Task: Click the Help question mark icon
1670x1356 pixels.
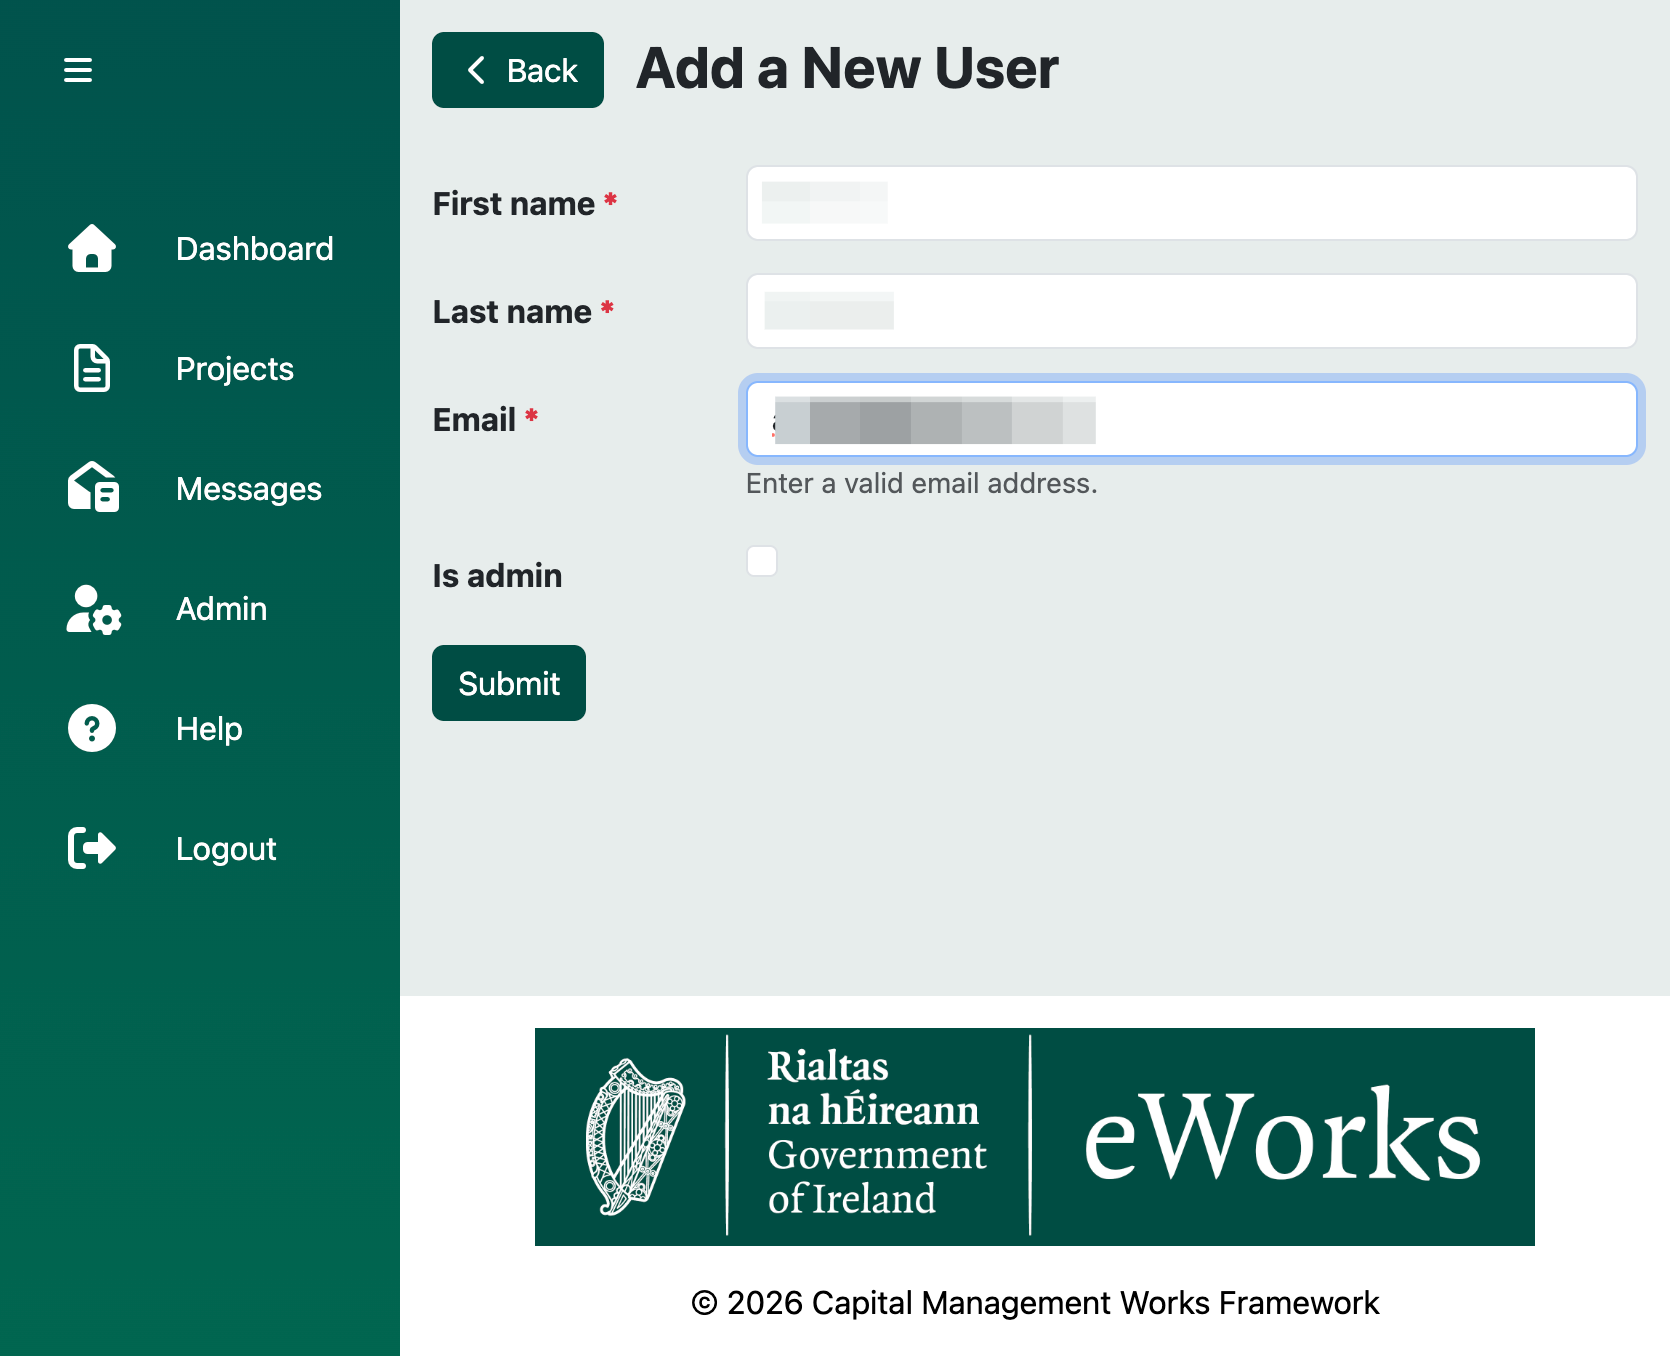Action: click(92, 728)
